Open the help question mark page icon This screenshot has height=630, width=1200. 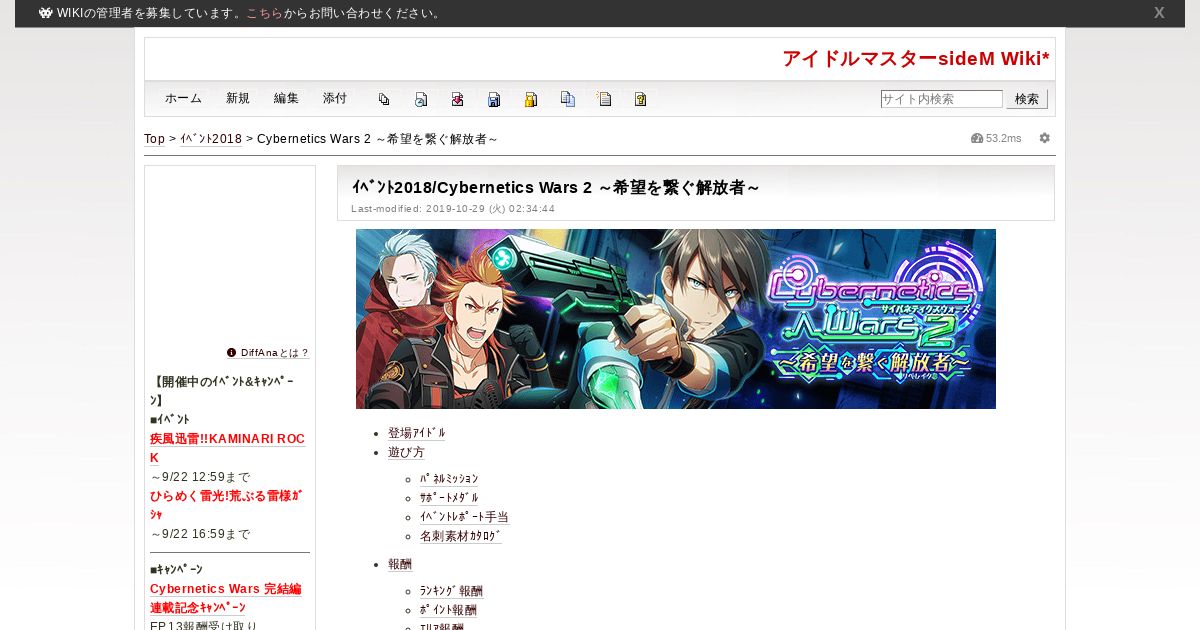(x=641, y=99)
